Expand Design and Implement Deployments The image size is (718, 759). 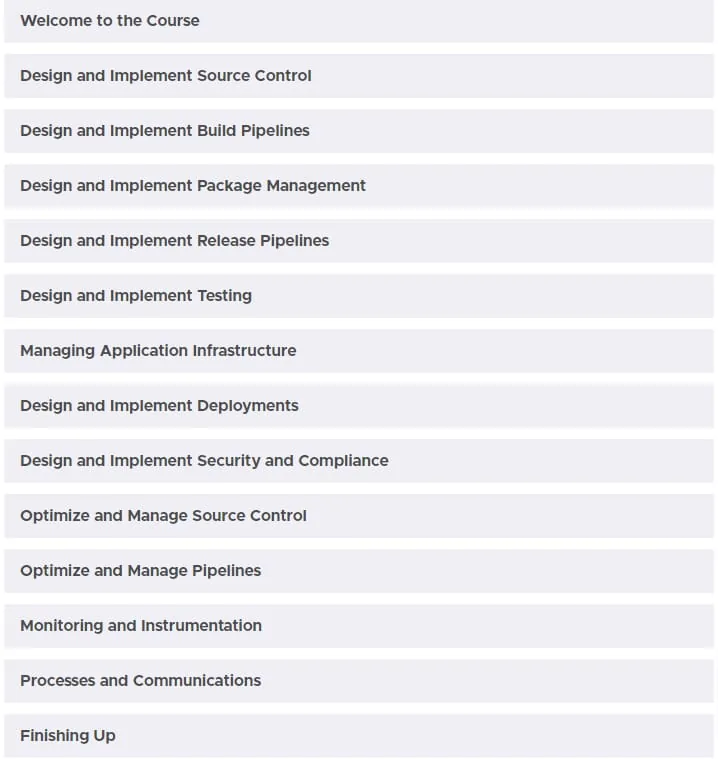point(359,406)
